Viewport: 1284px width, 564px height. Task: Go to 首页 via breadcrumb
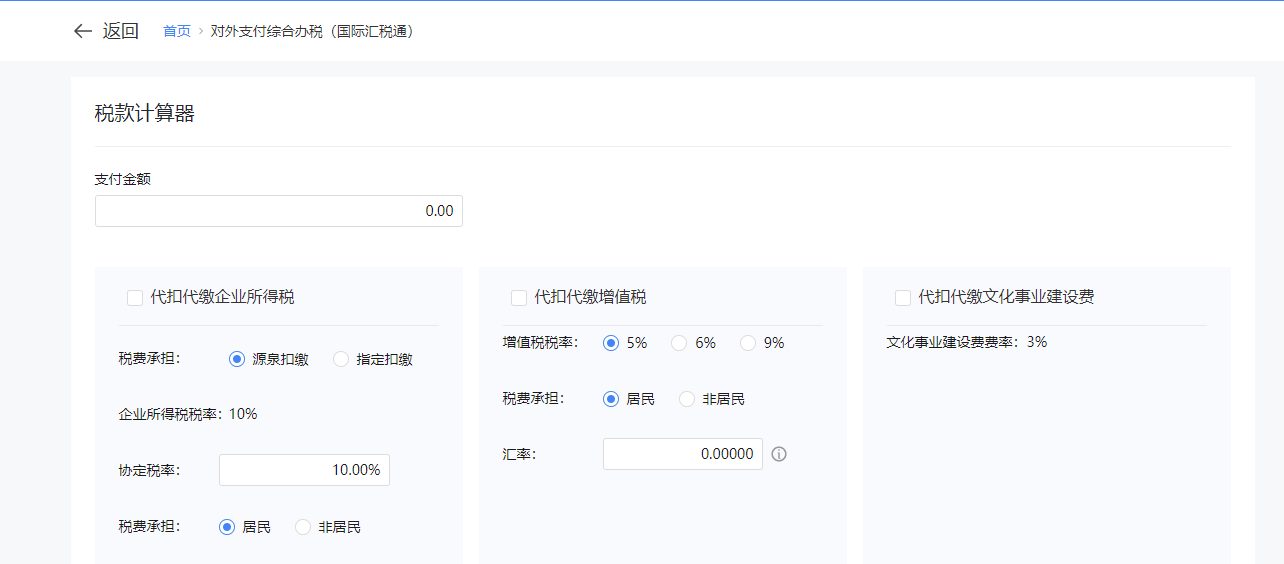pos(177,31)
